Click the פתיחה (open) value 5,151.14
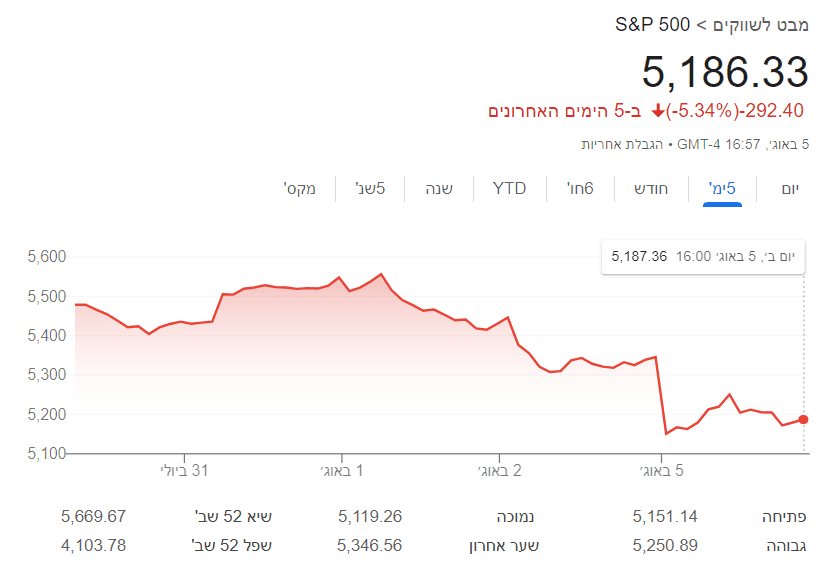The image size is (825, 579). (665, 517)
